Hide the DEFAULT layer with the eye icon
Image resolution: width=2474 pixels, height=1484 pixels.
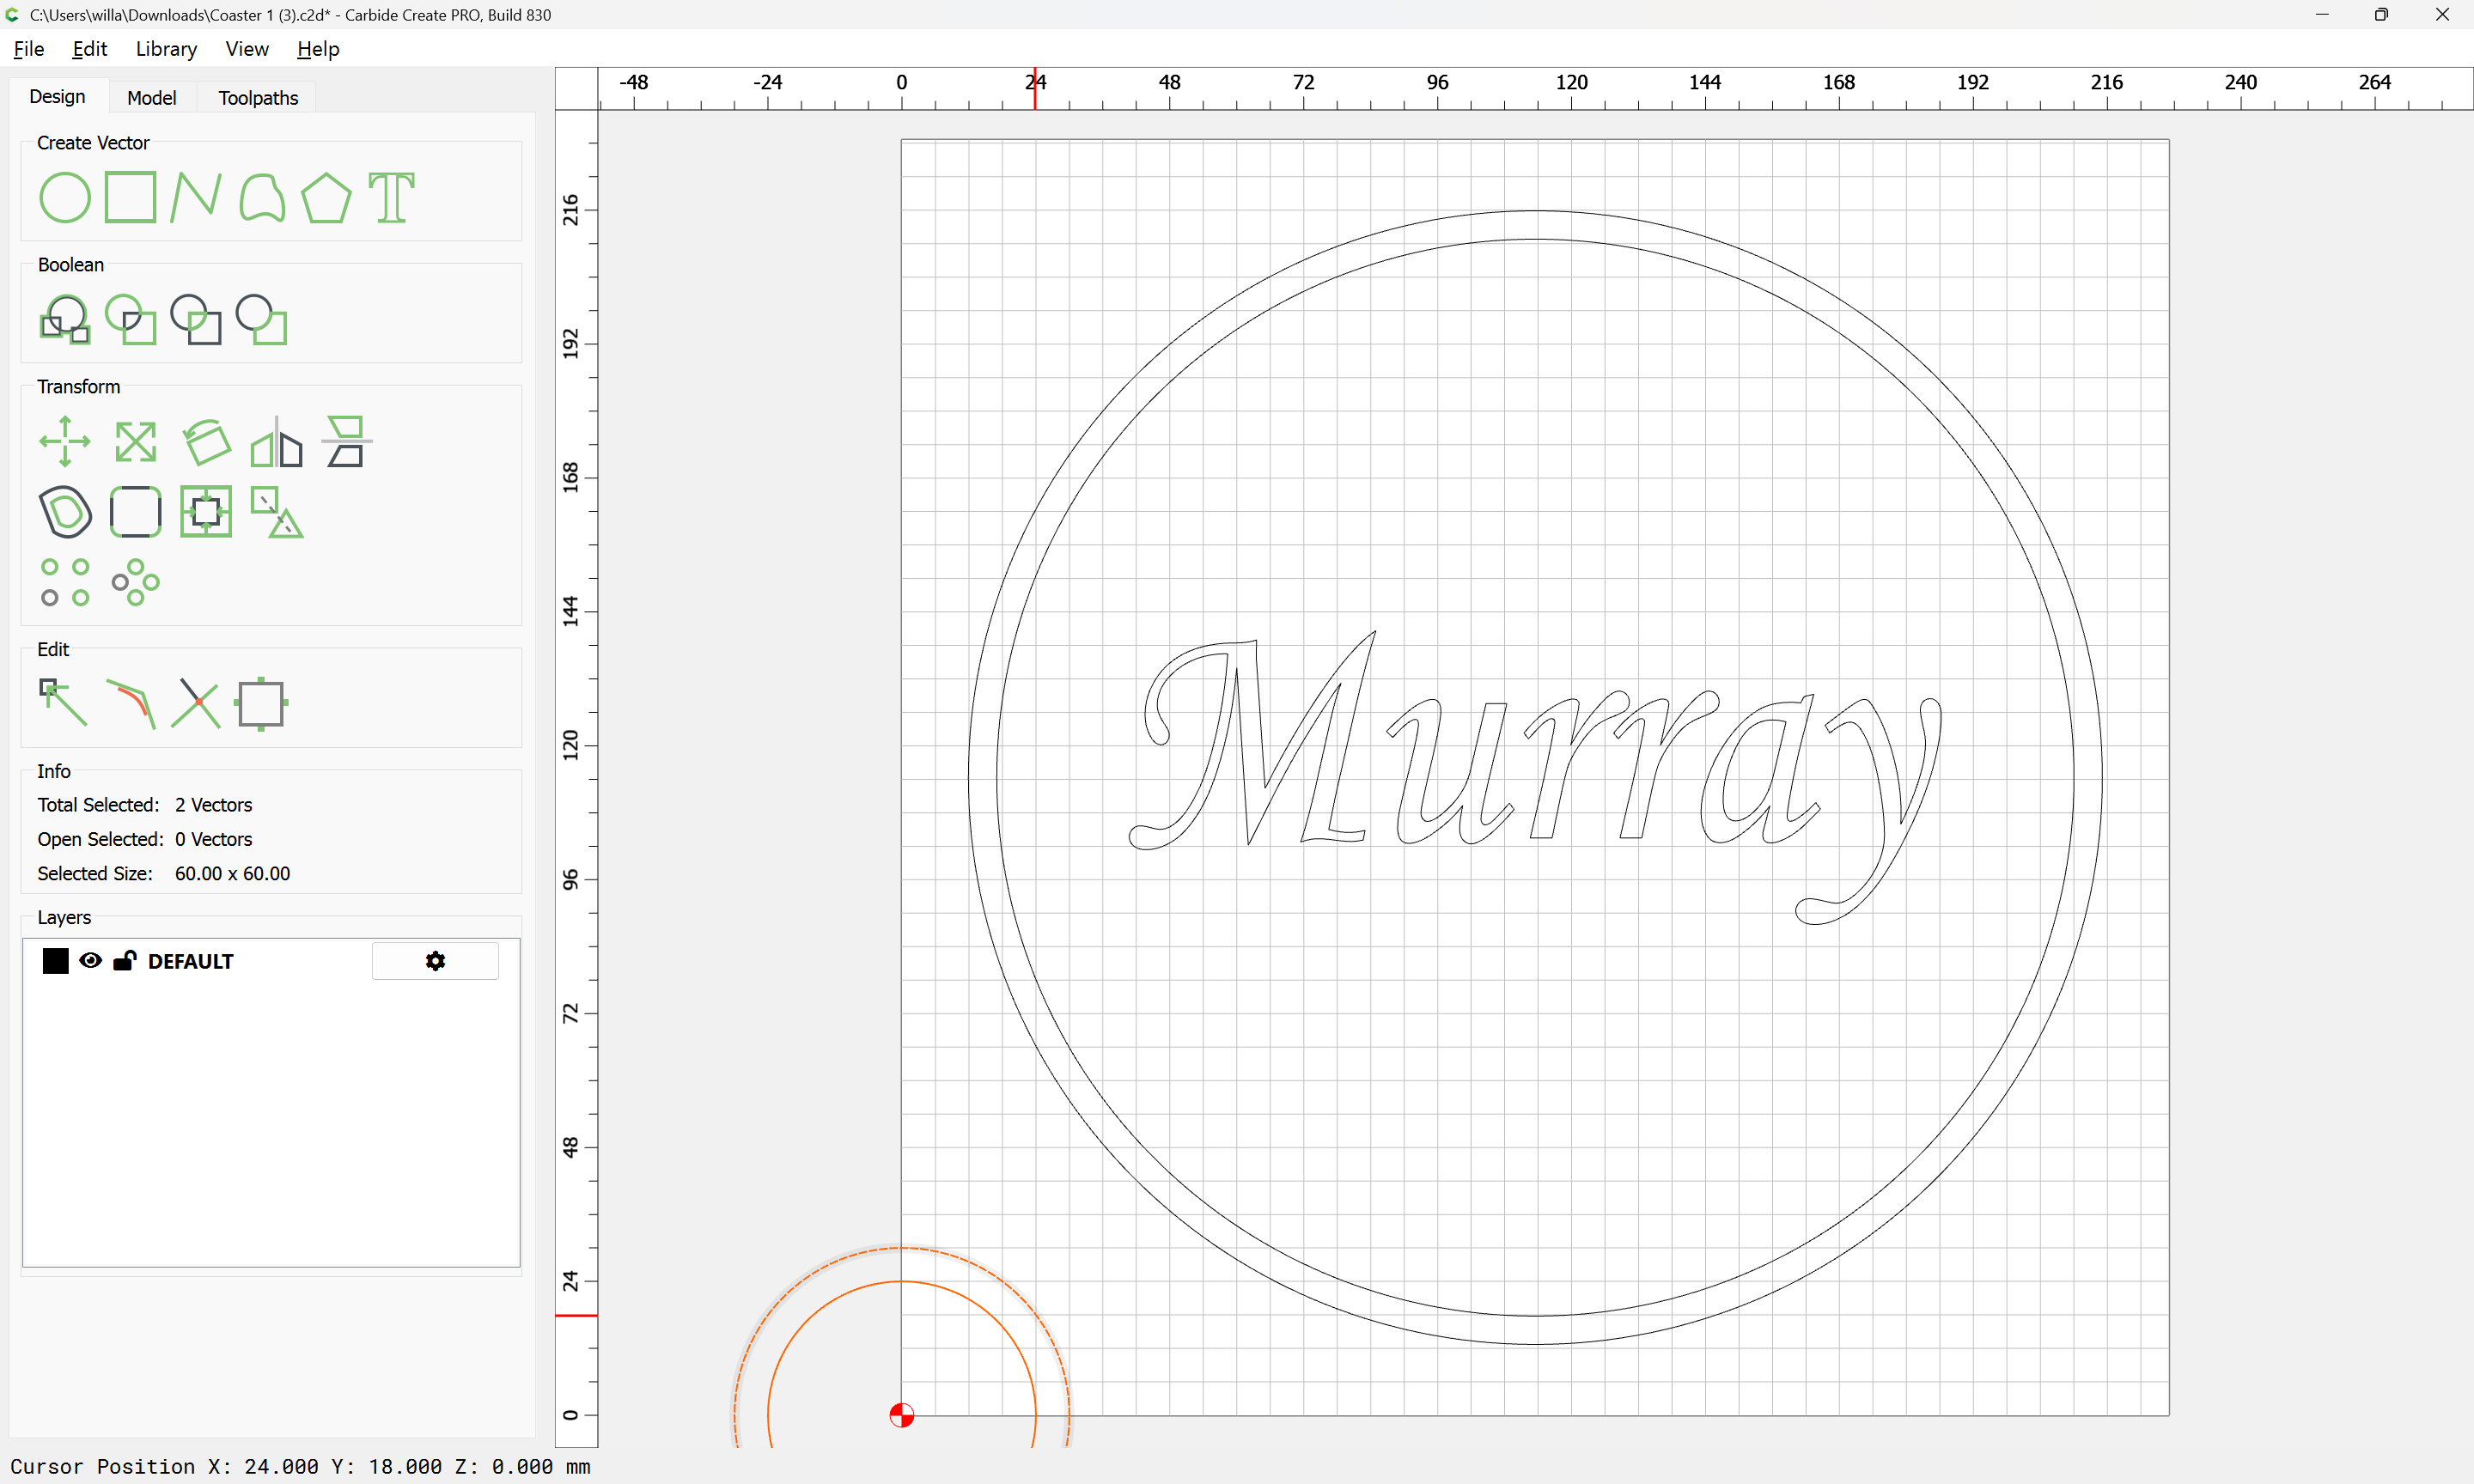(x=90, y=961)
